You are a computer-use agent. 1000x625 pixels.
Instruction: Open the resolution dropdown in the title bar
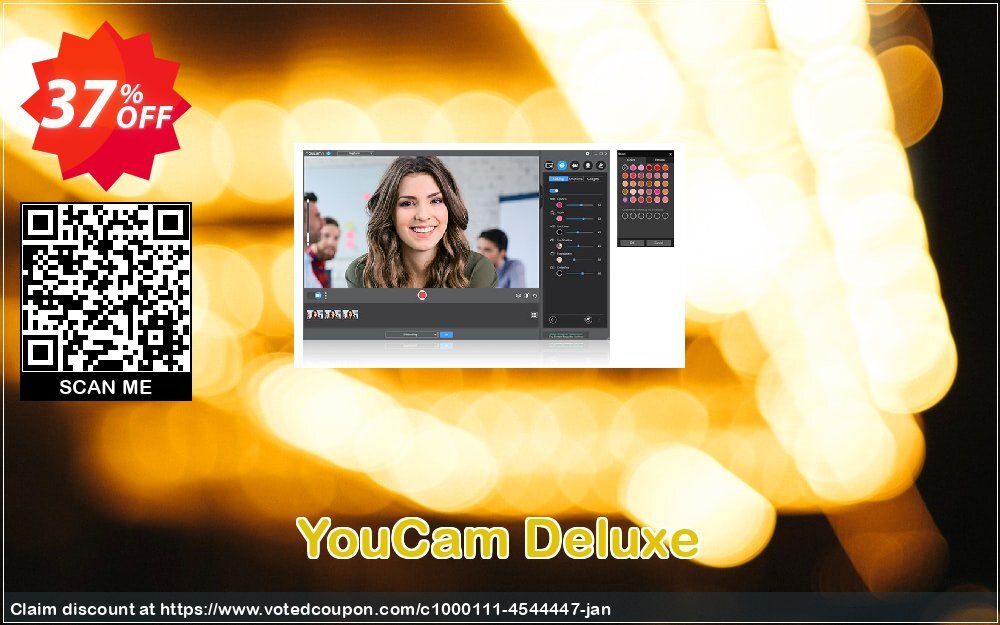click(x=355, y=153)
